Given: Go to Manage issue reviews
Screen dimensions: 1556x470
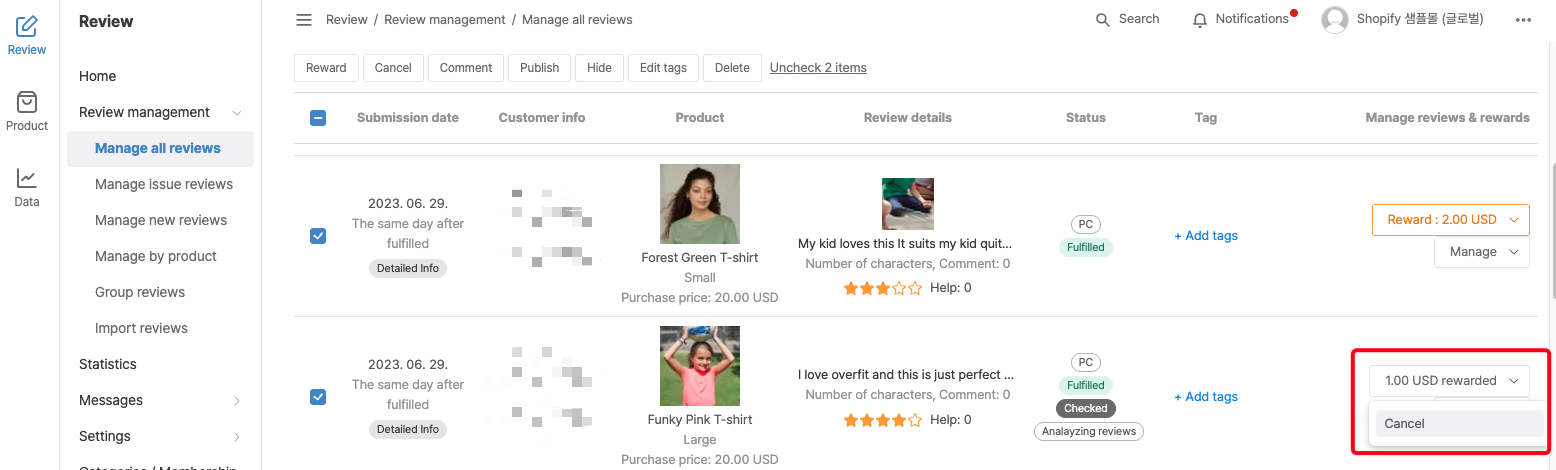Looking at the screenshot, I should point(164,184).
